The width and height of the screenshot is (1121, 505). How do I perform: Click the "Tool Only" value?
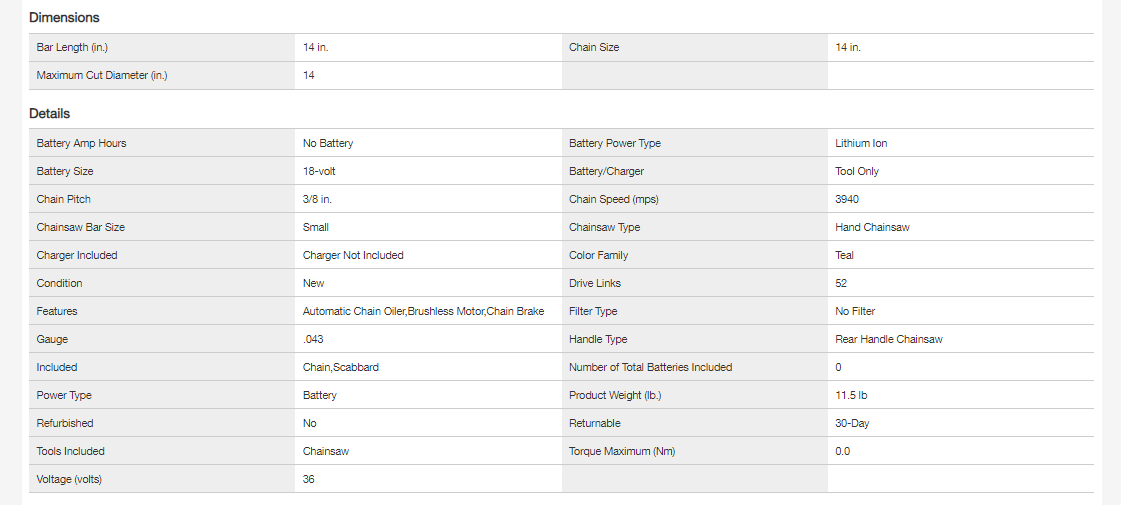pyautogui.click(x=857, y=171)
